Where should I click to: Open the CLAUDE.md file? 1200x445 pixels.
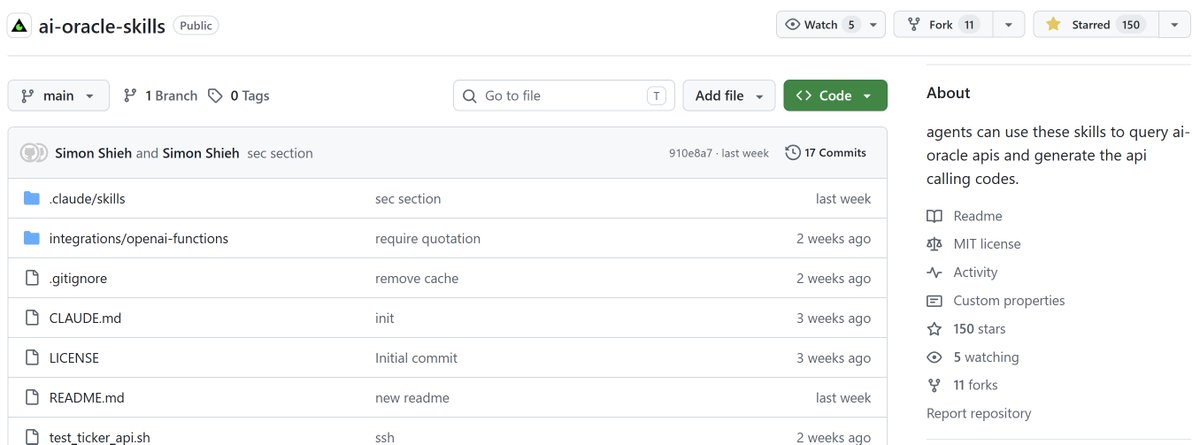click(x=85, y=318)
